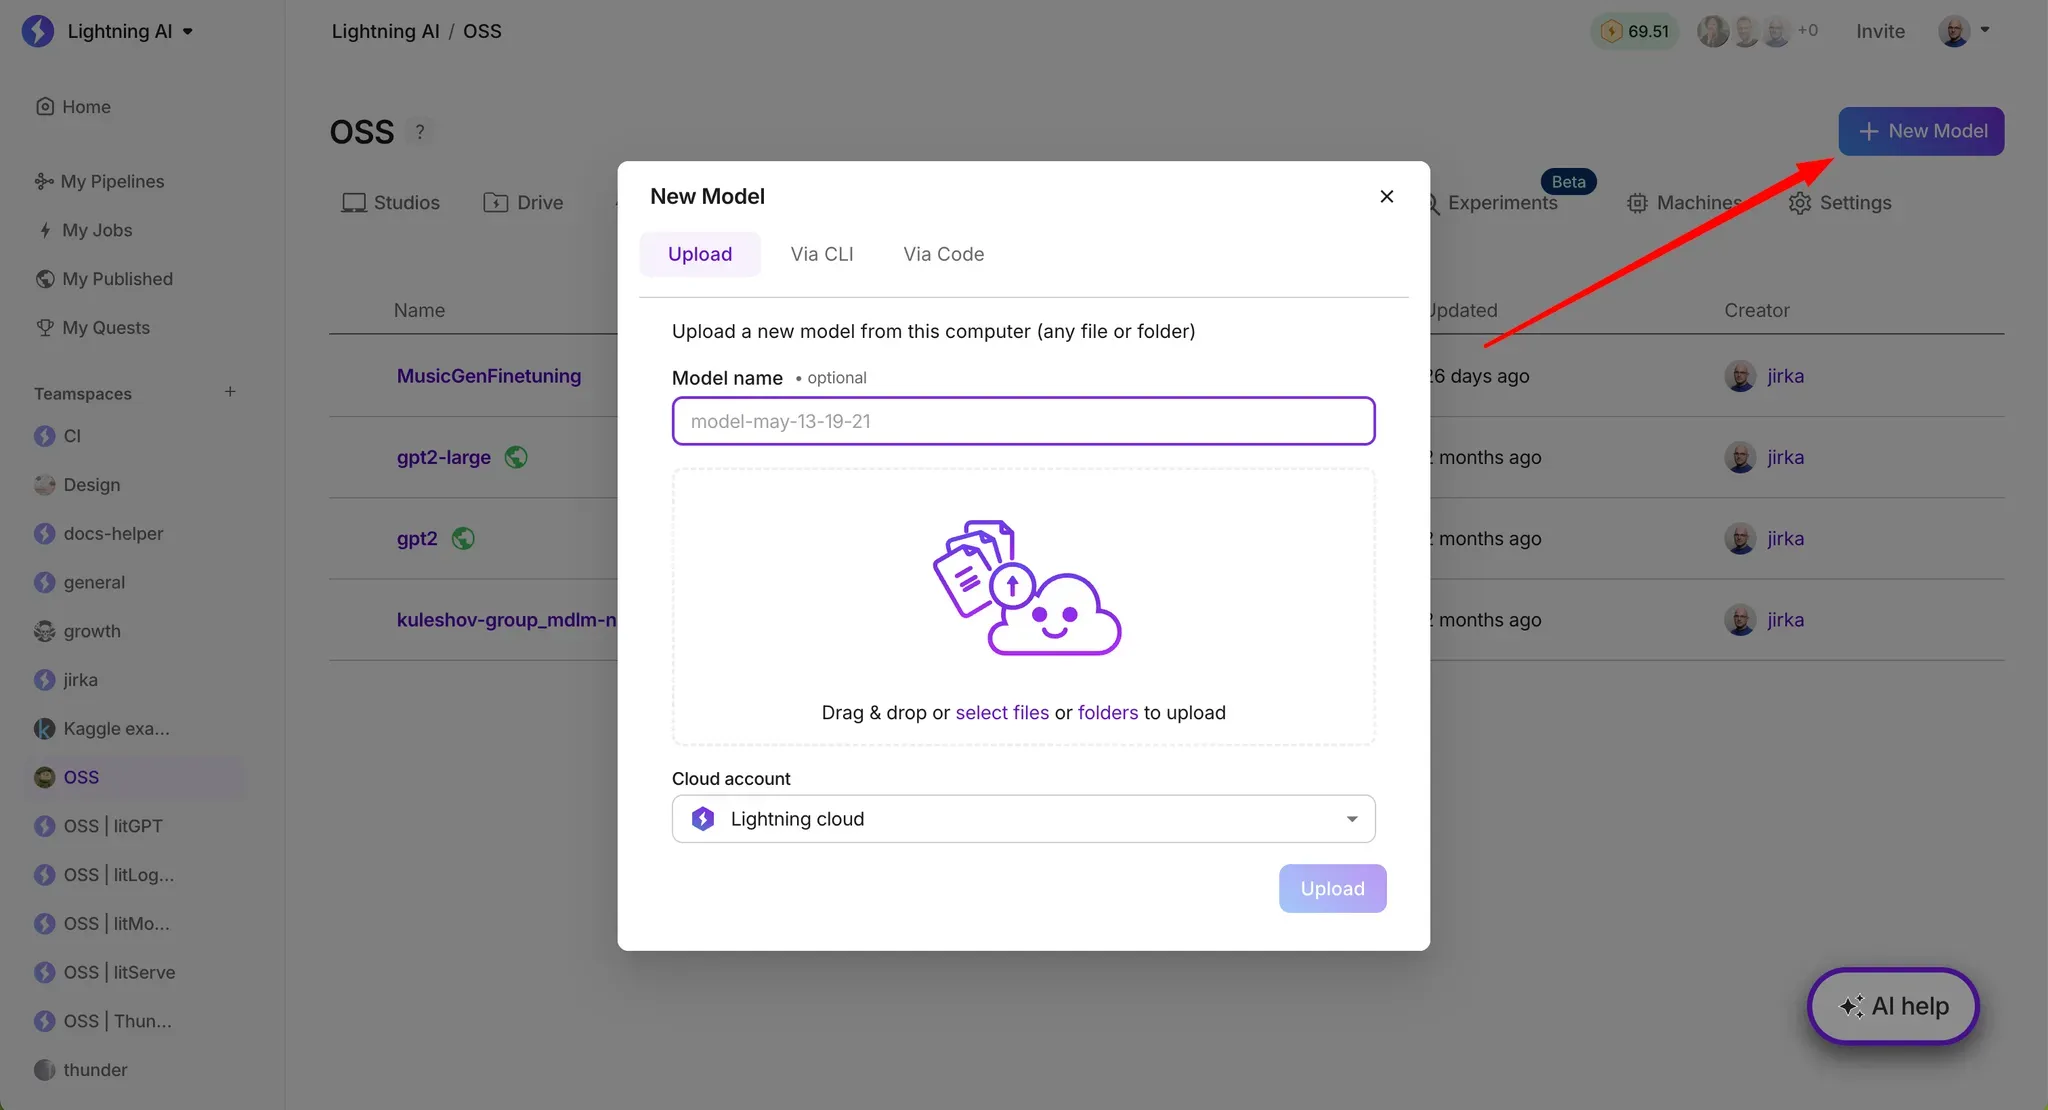Select the Design teamspace
The height and width of the screenshot is (1110, 2048).
click(x=77, y=485)
